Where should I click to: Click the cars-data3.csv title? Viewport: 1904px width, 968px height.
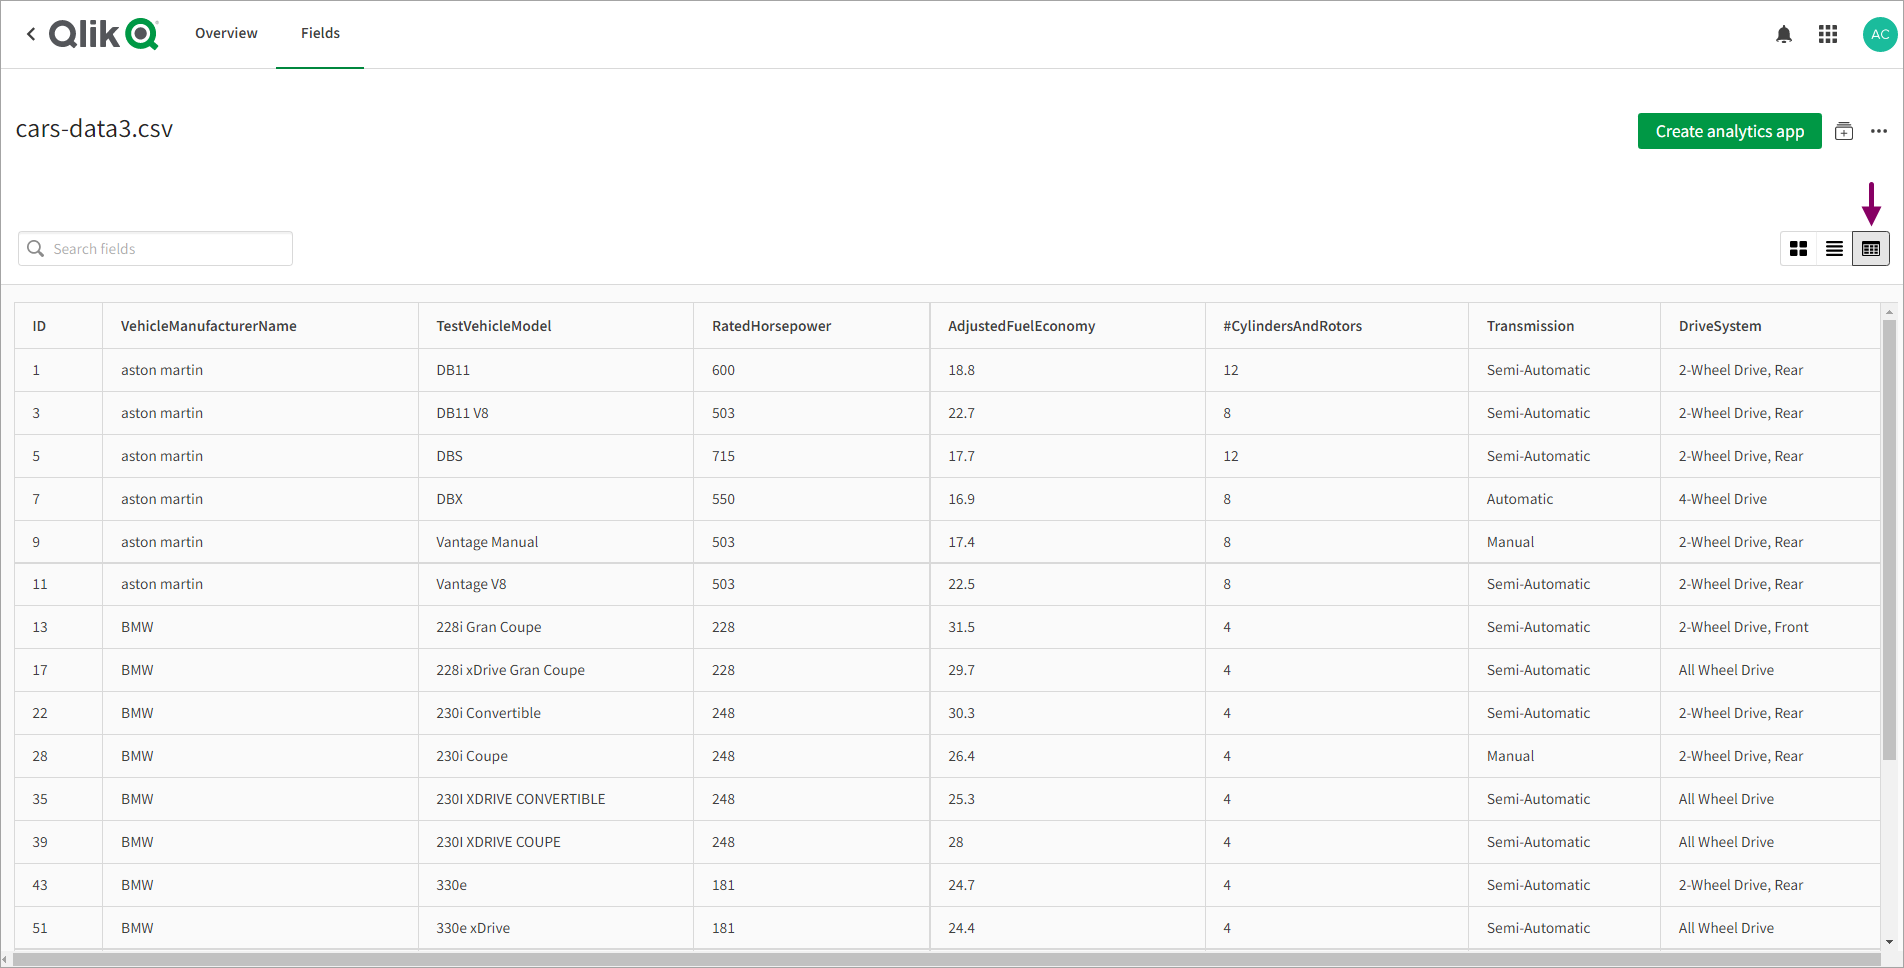click(94, 129)
